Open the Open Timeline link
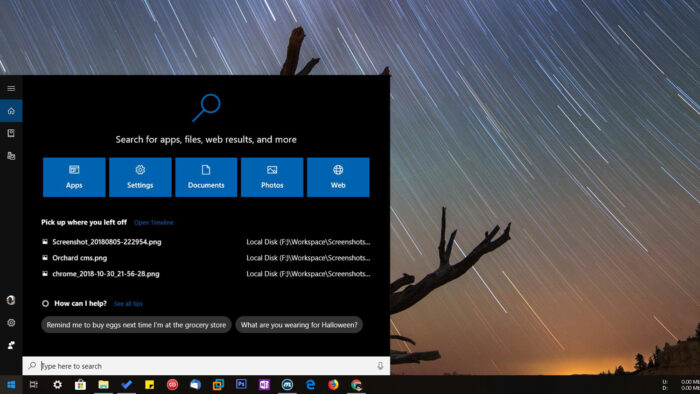This screenshot has width=700, height=394. pos(154,222)
